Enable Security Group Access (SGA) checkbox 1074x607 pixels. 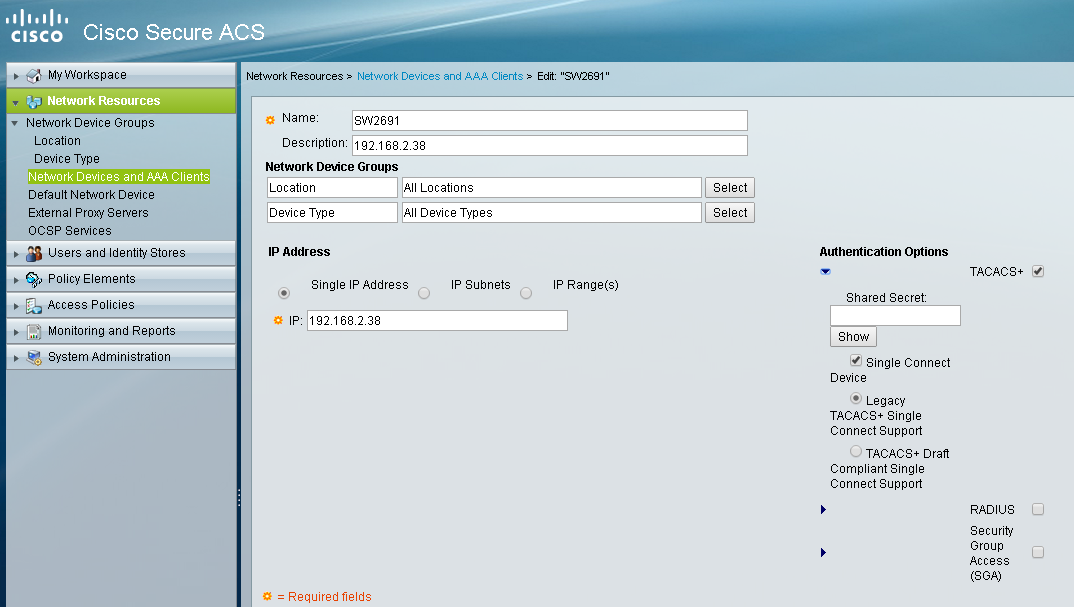coord(1038,552)
